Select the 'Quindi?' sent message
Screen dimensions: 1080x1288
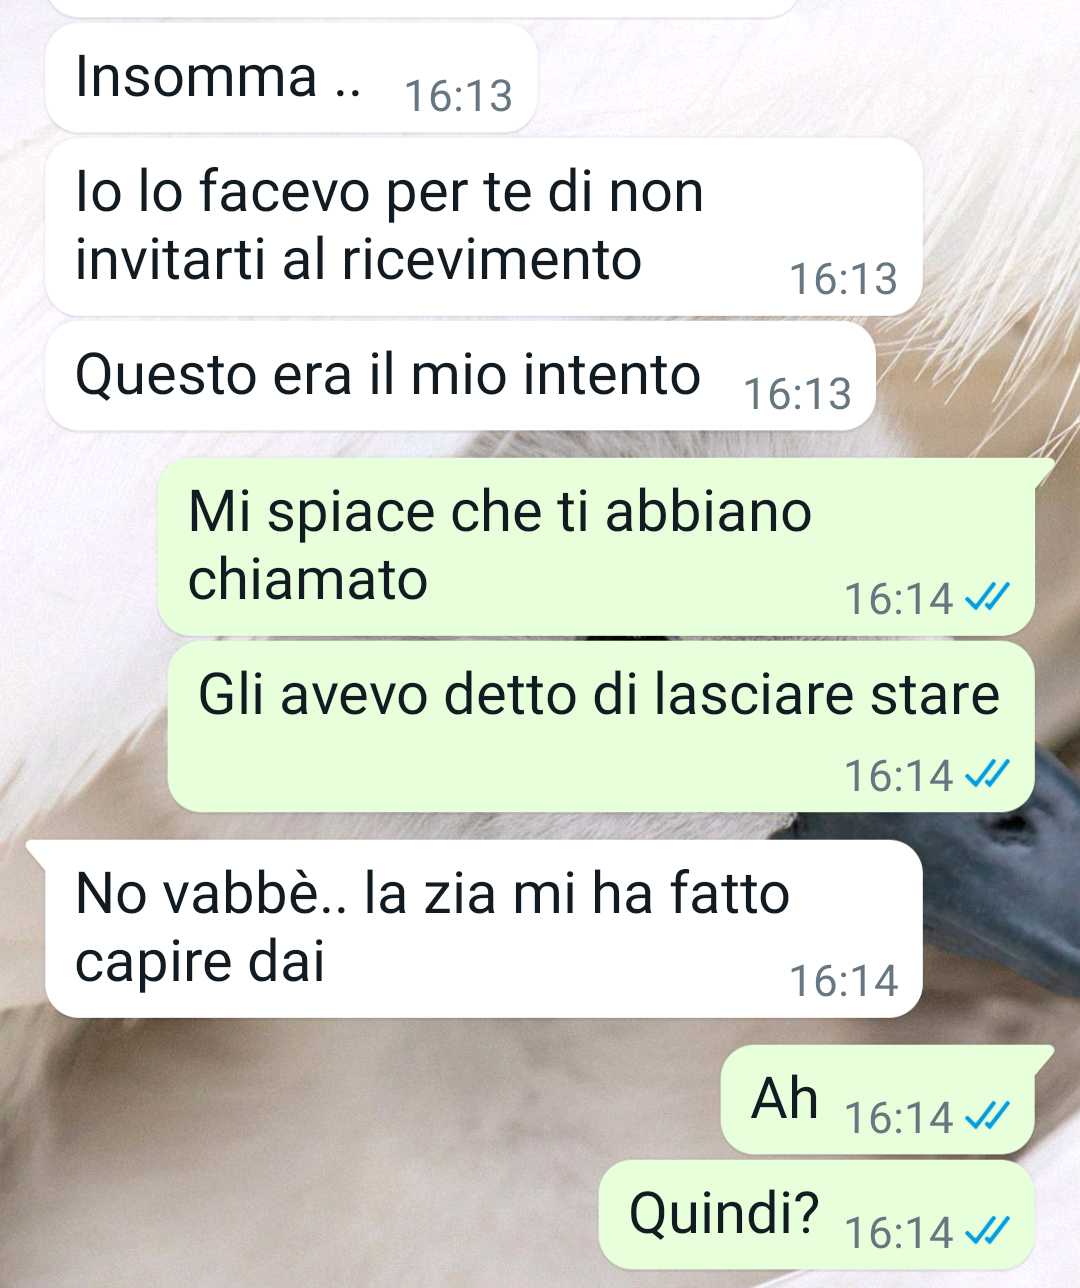816,1214
